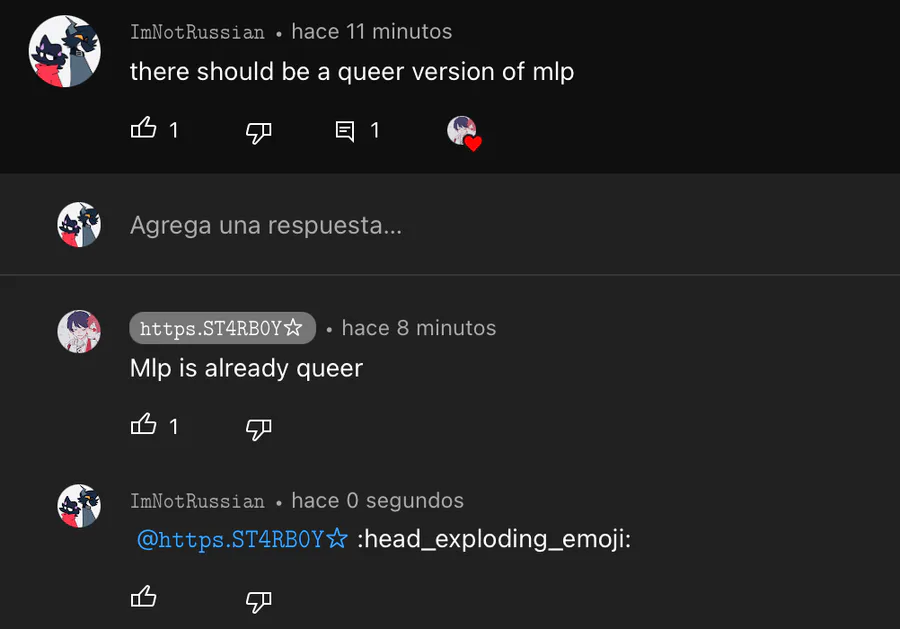
Task: Open ImNotRussian avatar on latest reply
Action: (x=79, y=506)
